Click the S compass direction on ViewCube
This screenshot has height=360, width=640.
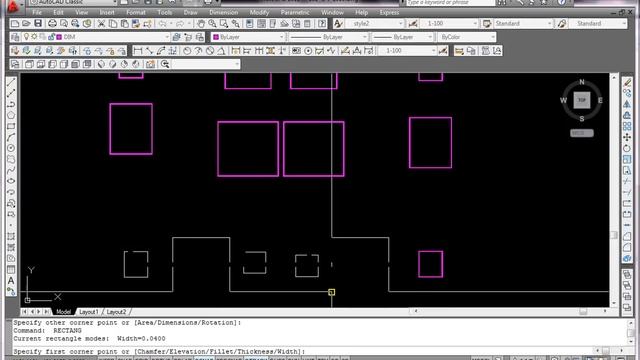coord(582,119)
